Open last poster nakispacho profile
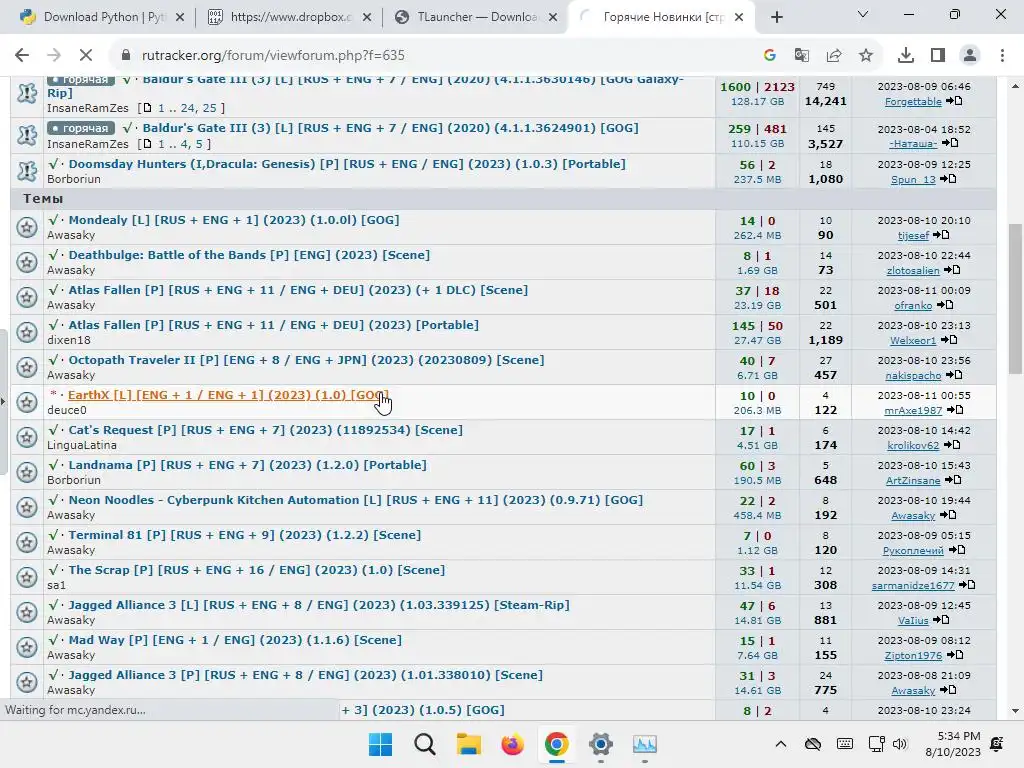The image size is (1024, 768). [913, 376]
